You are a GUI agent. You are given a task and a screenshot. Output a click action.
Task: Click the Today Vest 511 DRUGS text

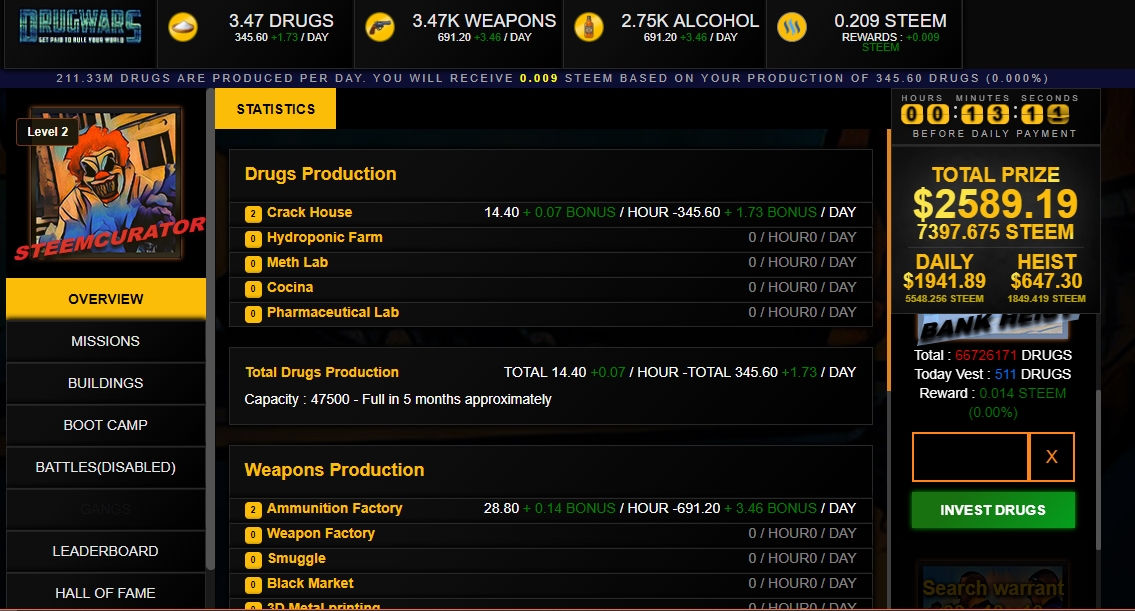[x=992, y=374]
